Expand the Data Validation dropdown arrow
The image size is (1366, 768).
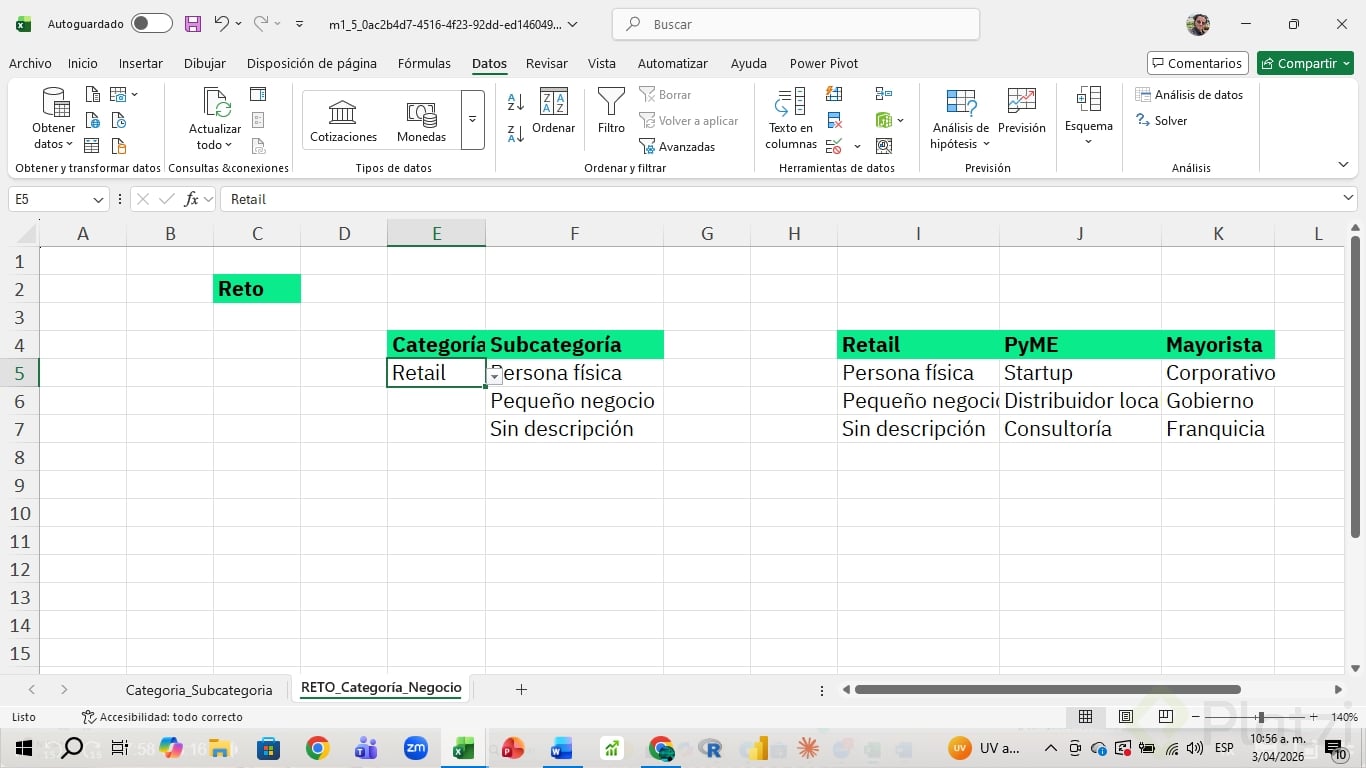coord(857,147)
